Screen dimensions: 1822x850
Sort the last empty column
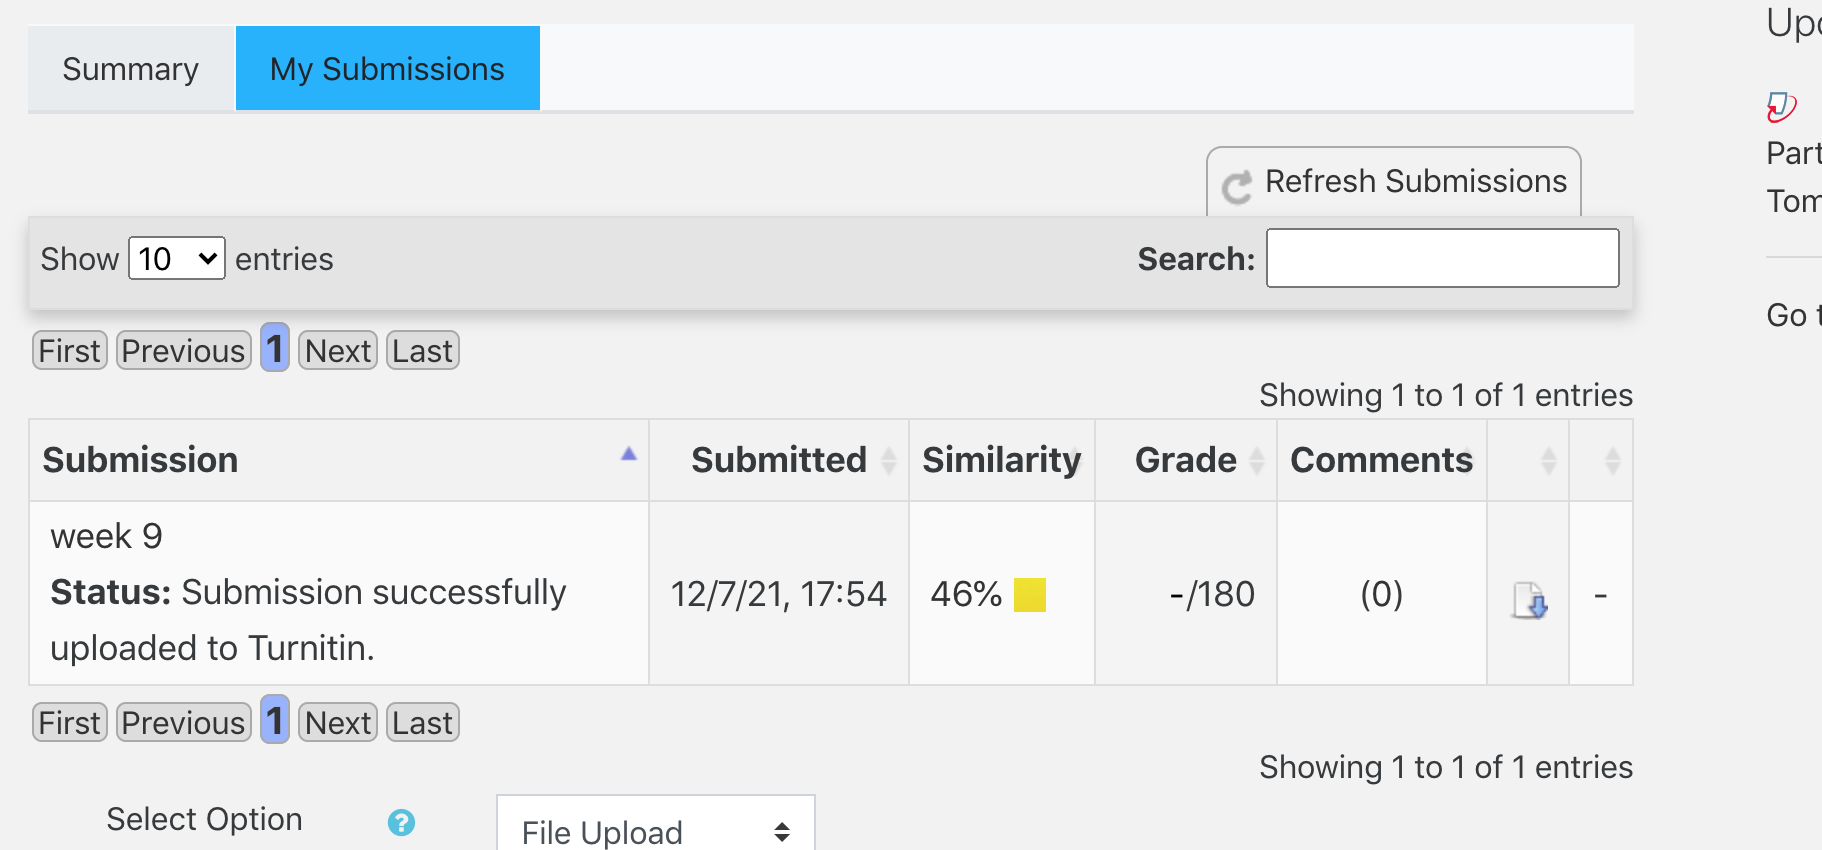click(x=1612, y=460)
